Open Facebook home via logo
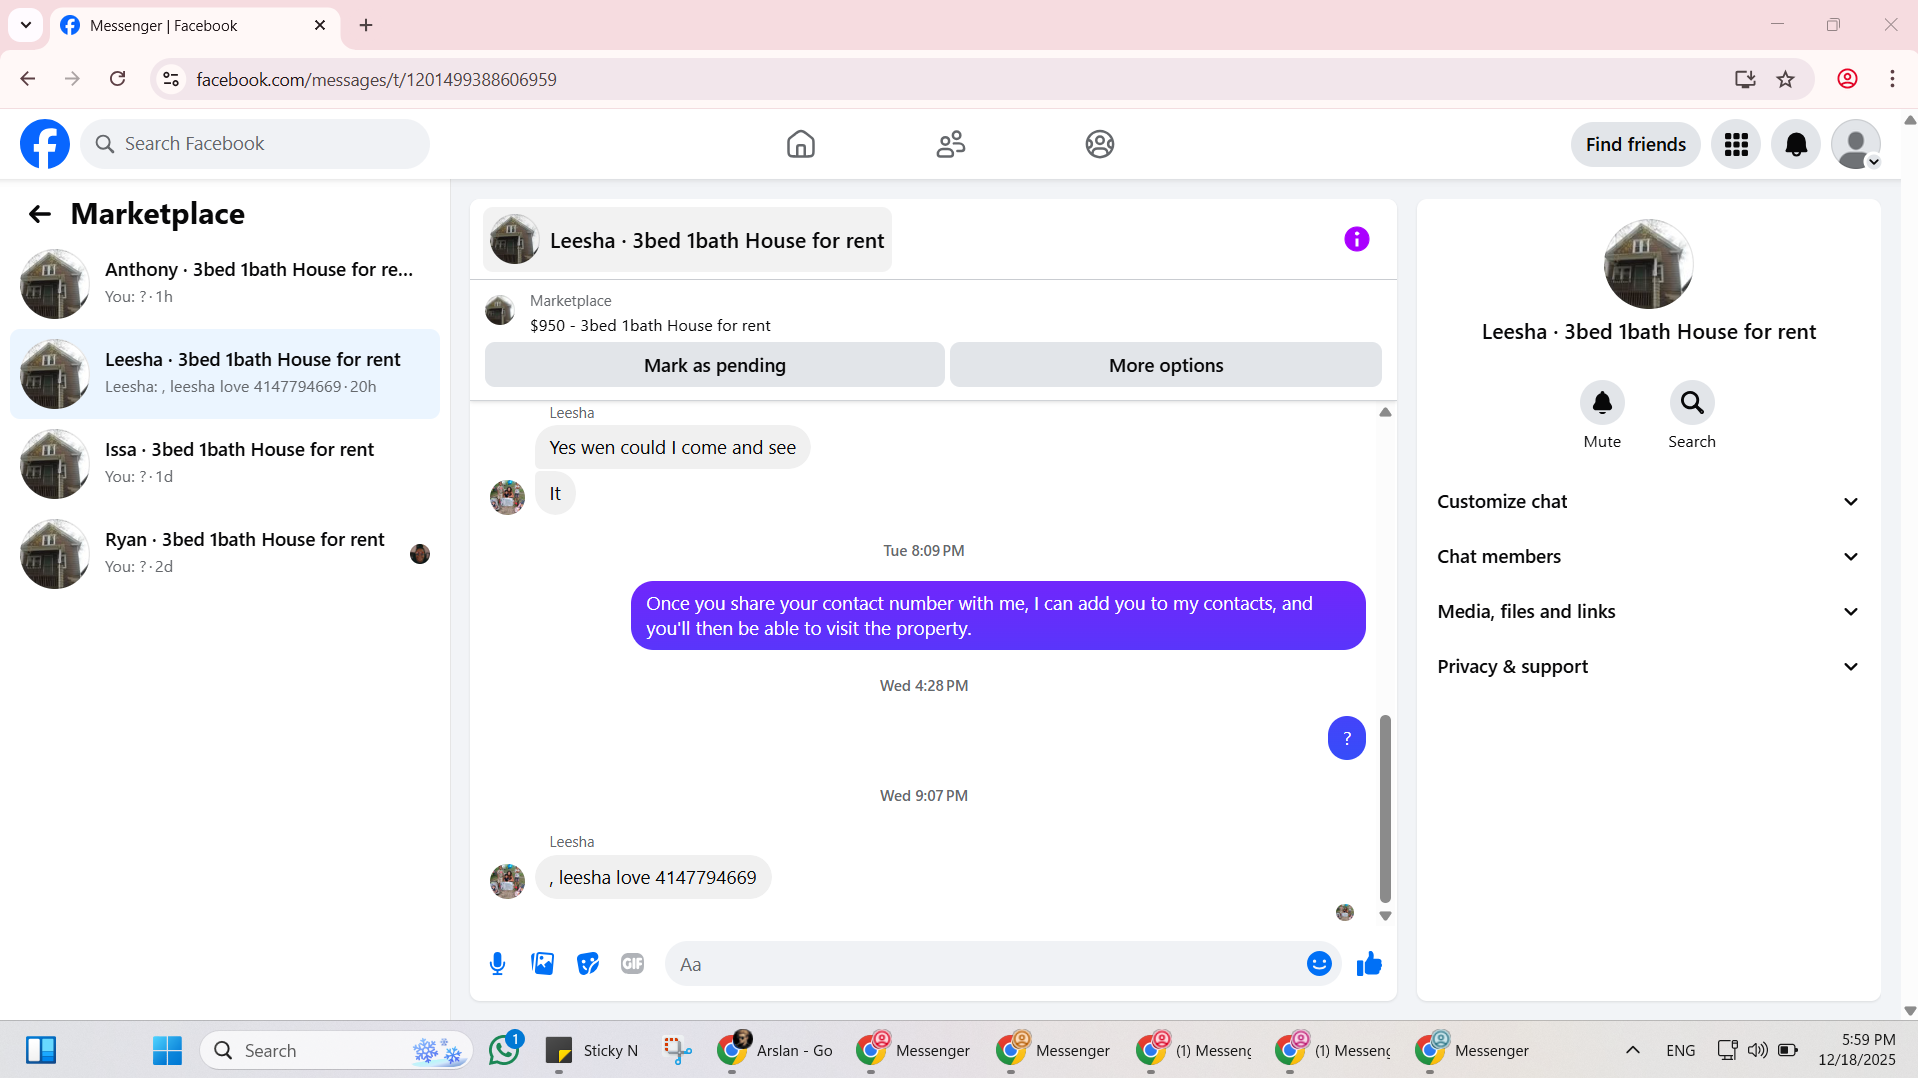 point(45,144)
